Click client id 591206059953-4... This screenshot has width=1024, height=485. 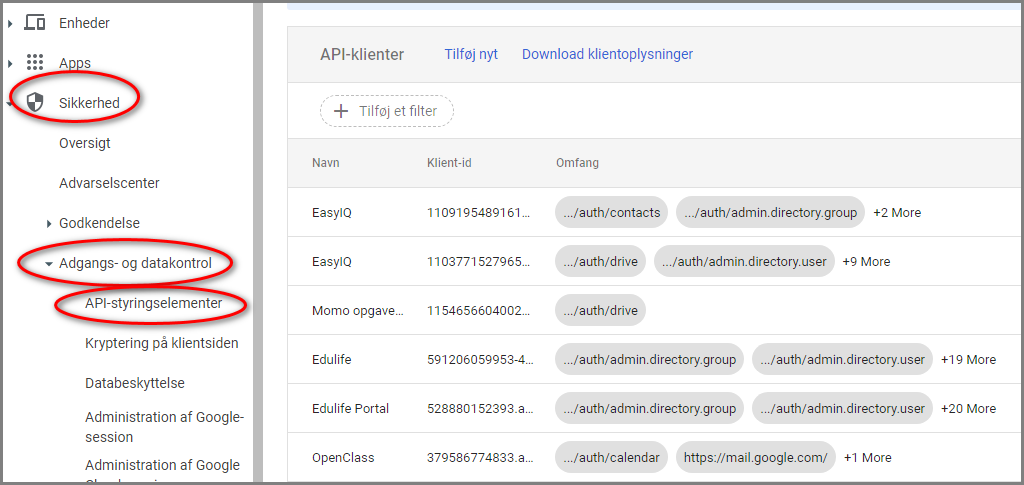[481, 360]
